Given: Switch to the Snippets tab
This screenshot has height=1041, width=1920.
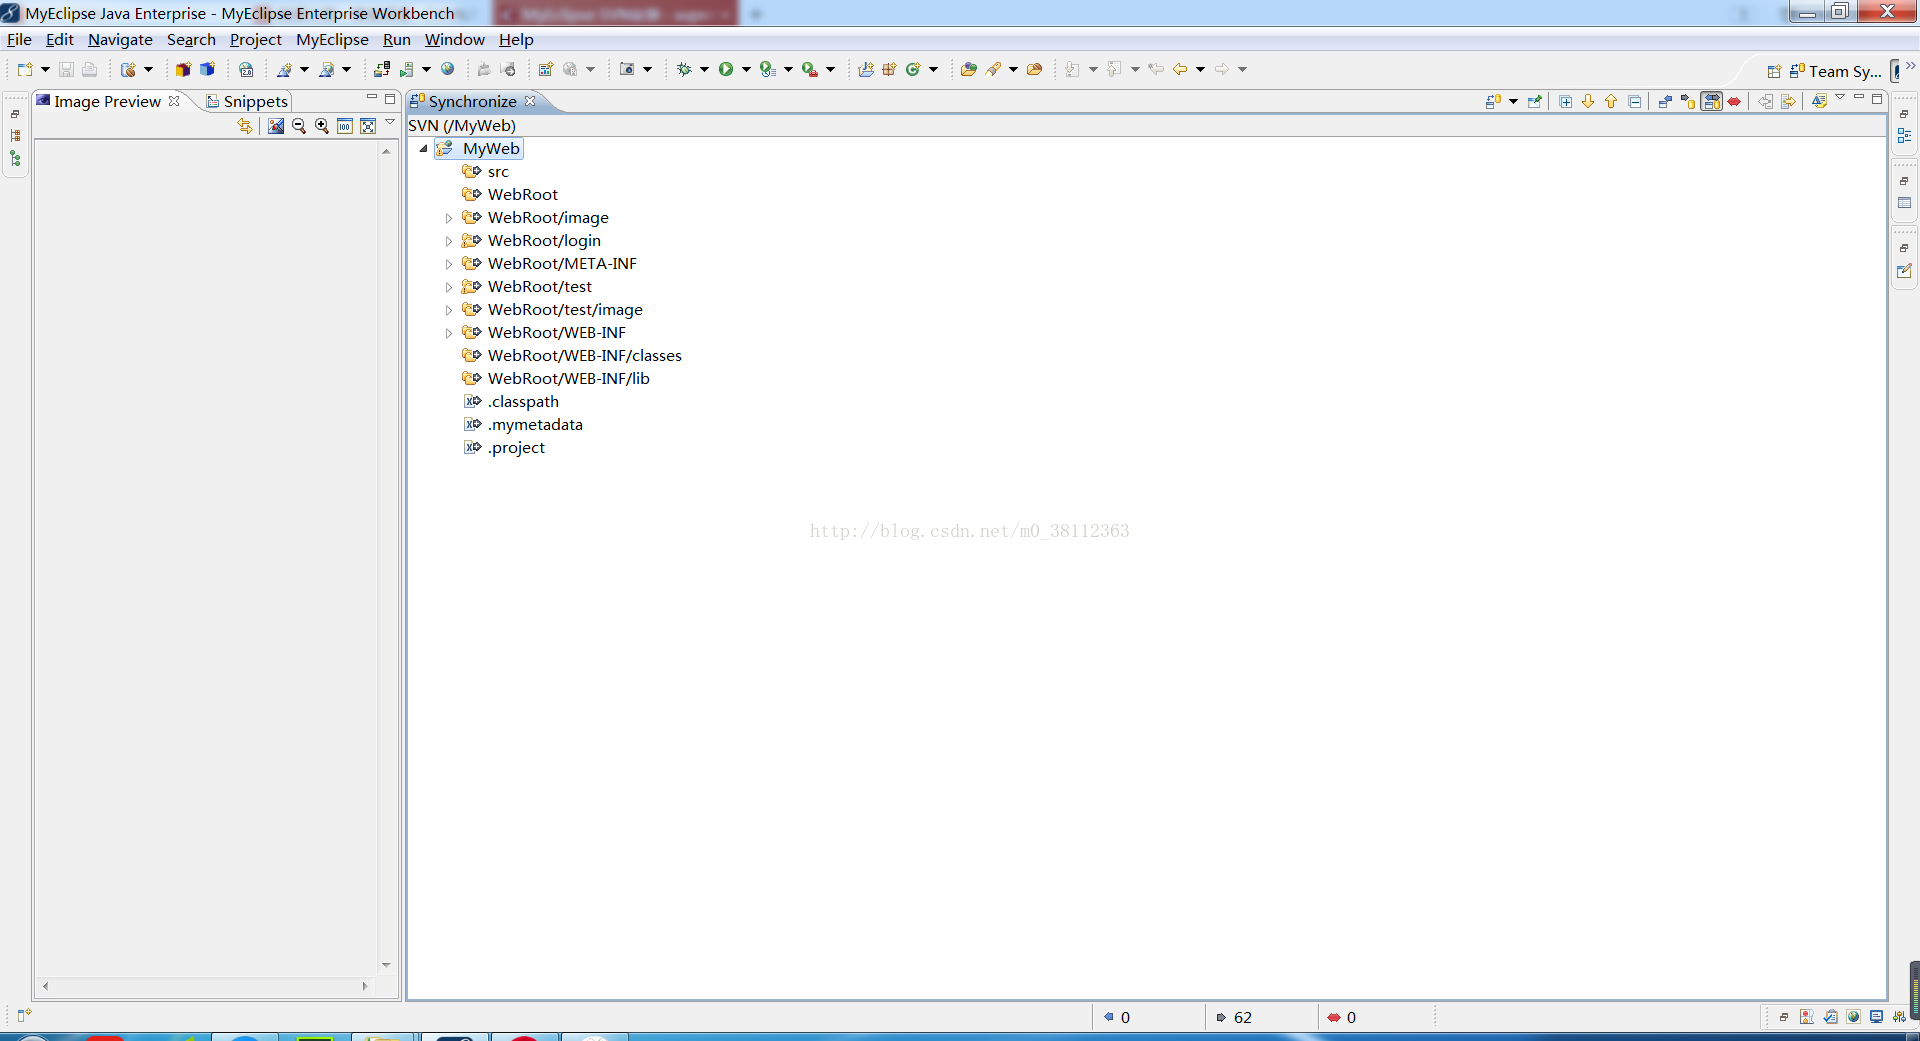Looking at the screenshot, I should (246, 101).
